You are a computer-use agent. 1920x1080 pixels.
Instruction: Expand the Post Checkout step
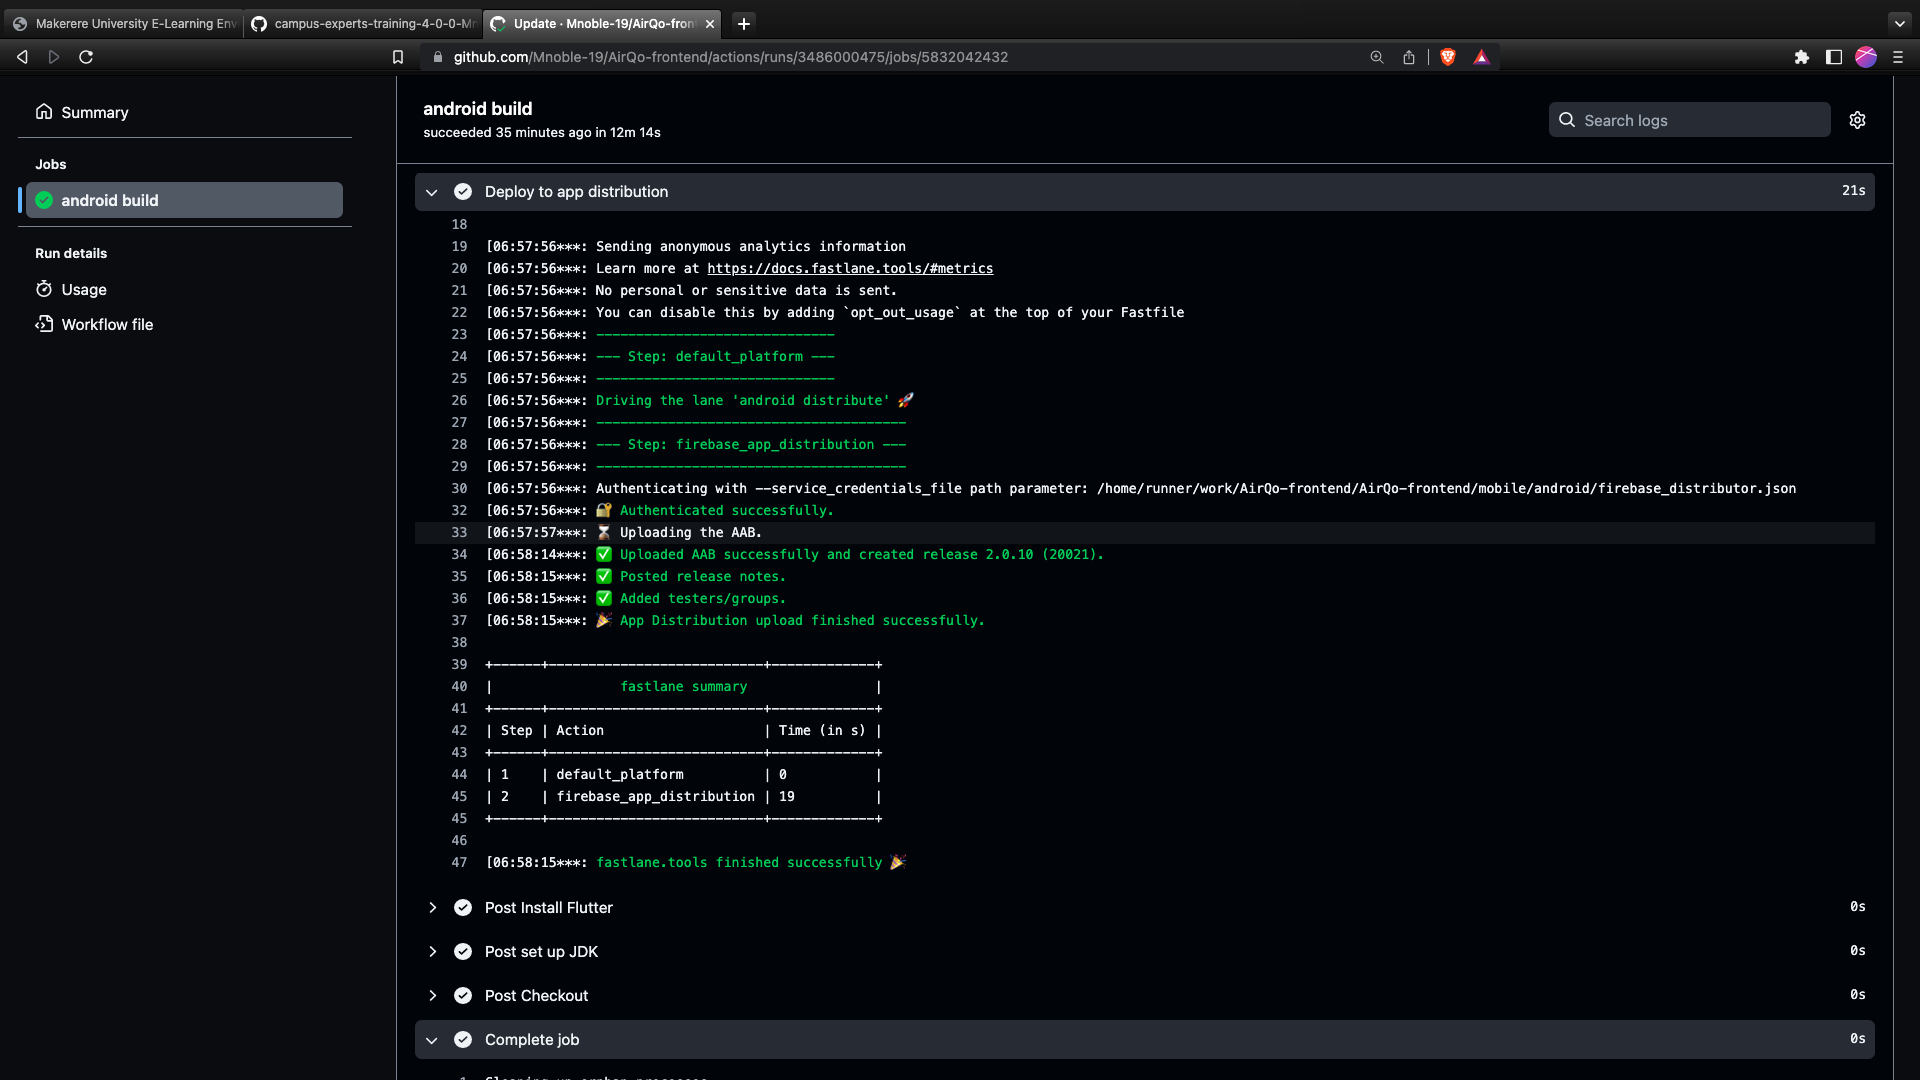[433, 995]
